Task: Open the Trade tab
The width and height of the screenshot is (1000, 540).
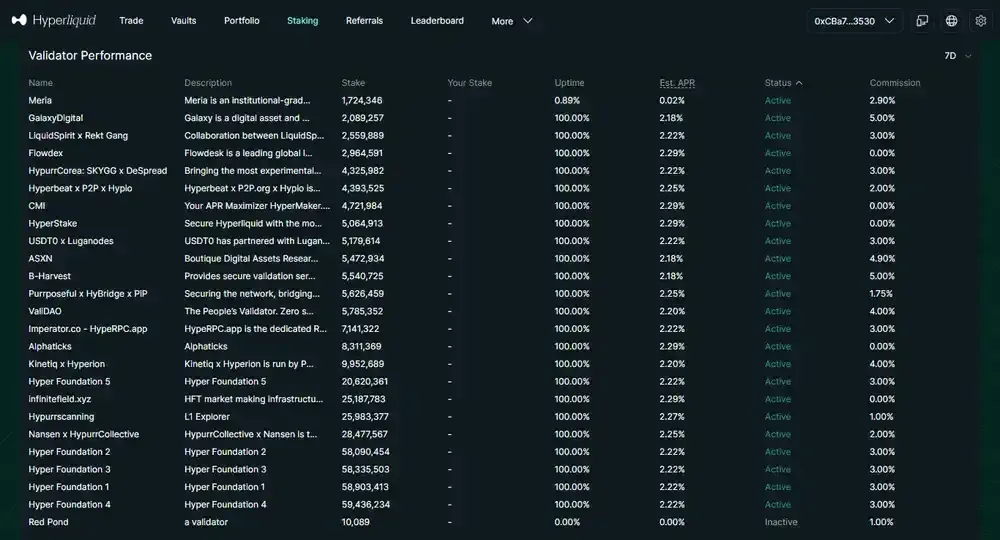Action: click(131, 20)
